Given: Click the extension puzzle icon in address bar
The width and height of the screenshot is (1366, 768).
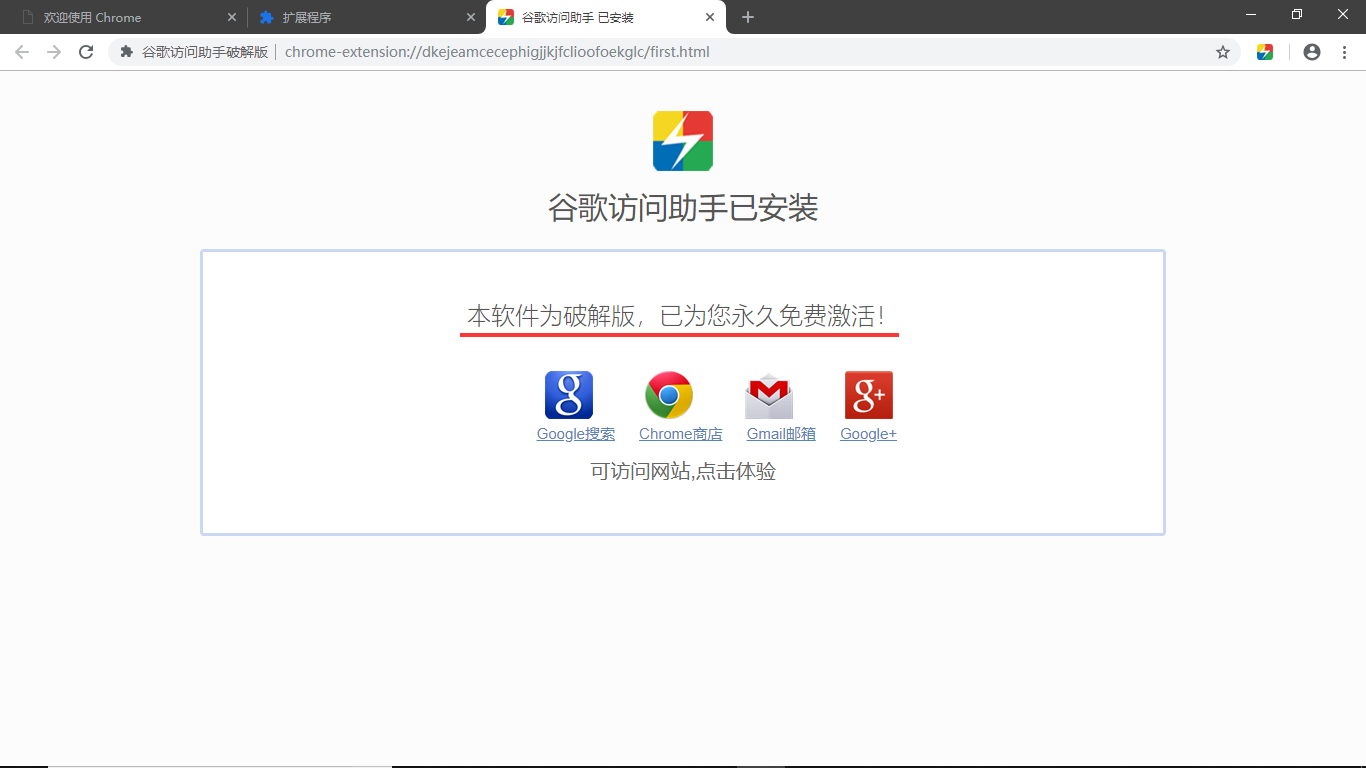Looking at the screenshot, I should [x=127, y=52].
